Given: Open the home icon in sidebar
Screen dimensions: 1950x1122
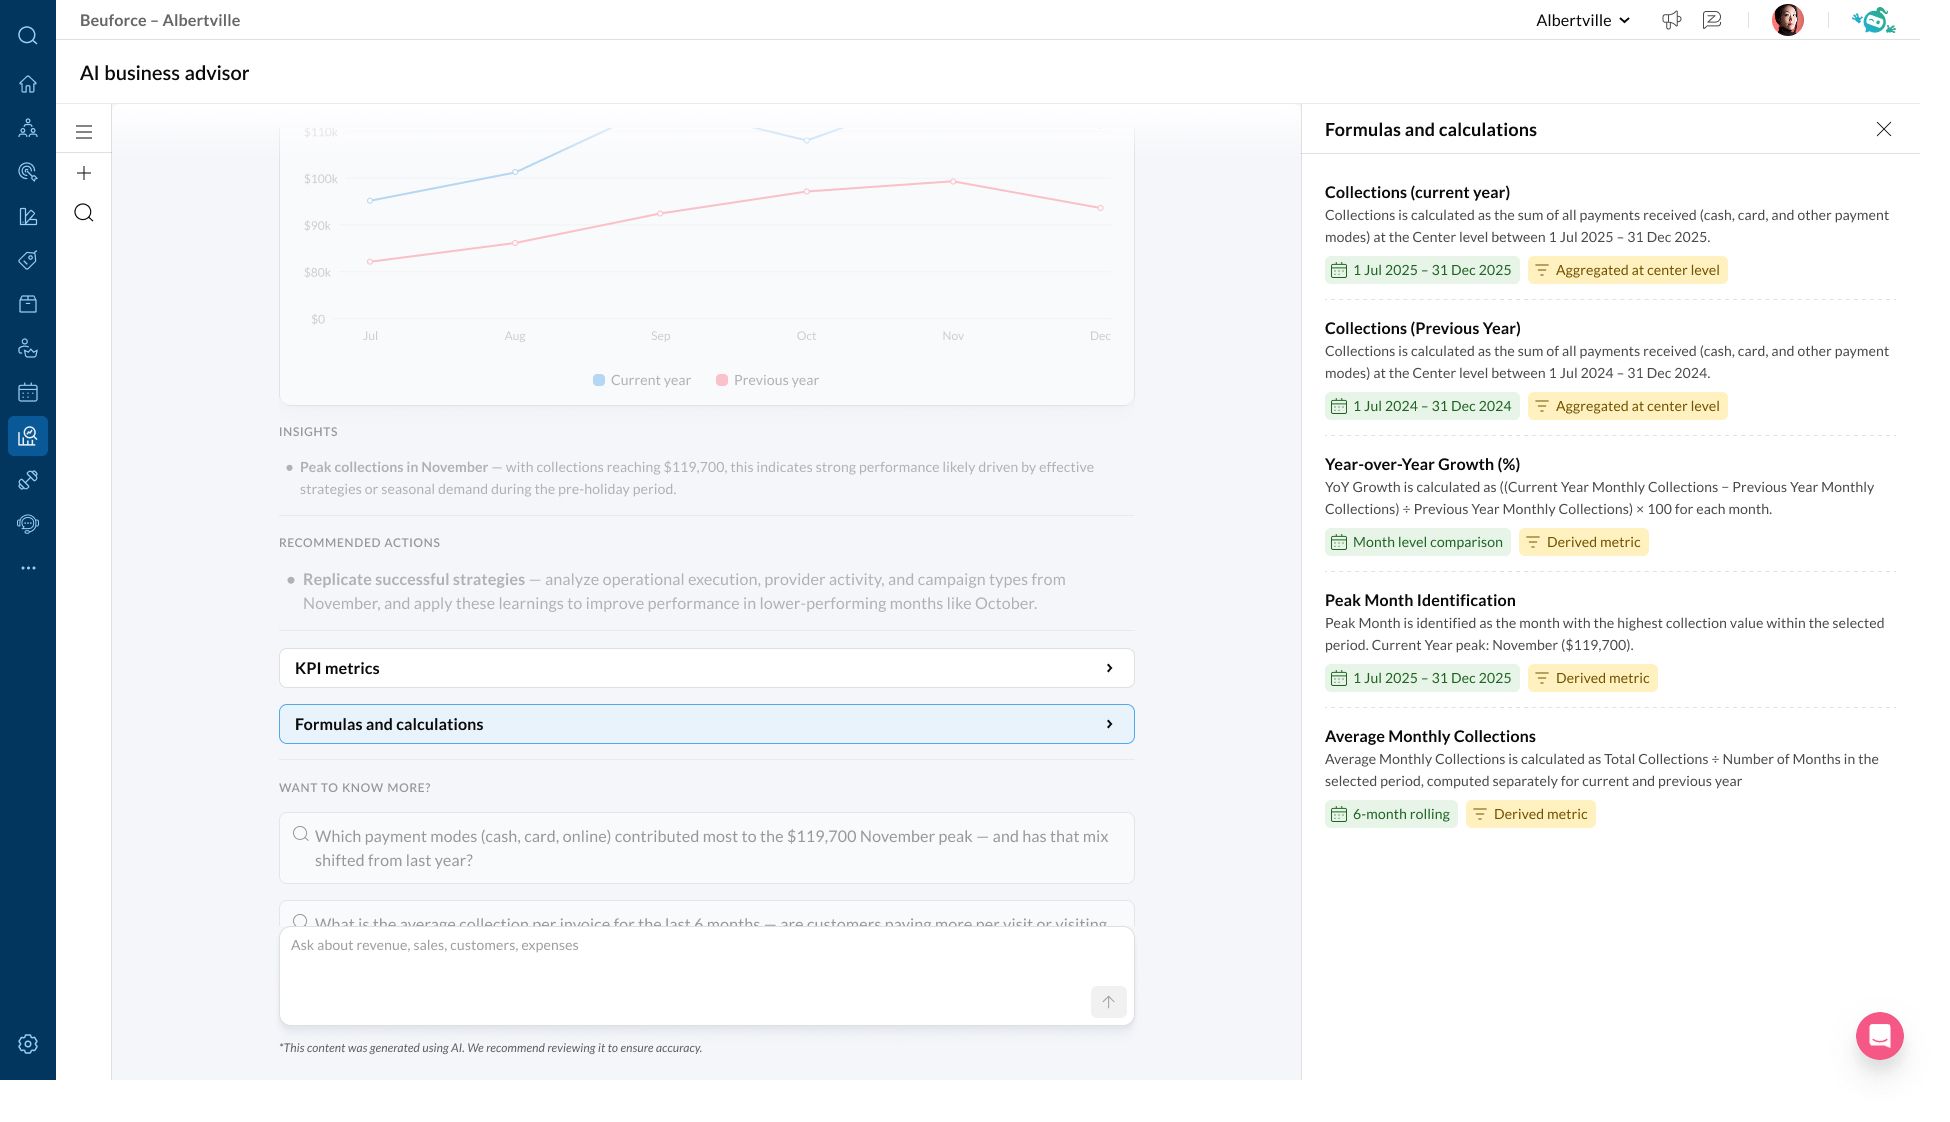Looking at the screenshot, I should coord(28,84).
